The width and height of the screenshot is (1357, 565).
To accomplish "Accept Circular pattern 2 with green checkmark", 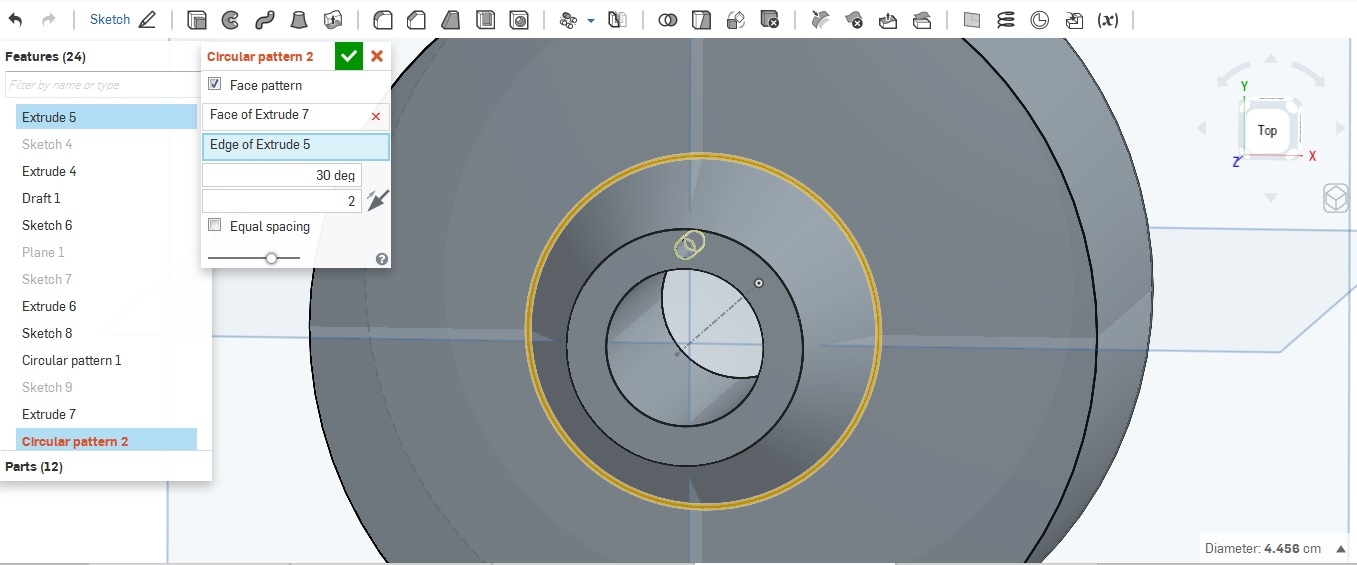I will pyautogui.click(x=348, y=56).
